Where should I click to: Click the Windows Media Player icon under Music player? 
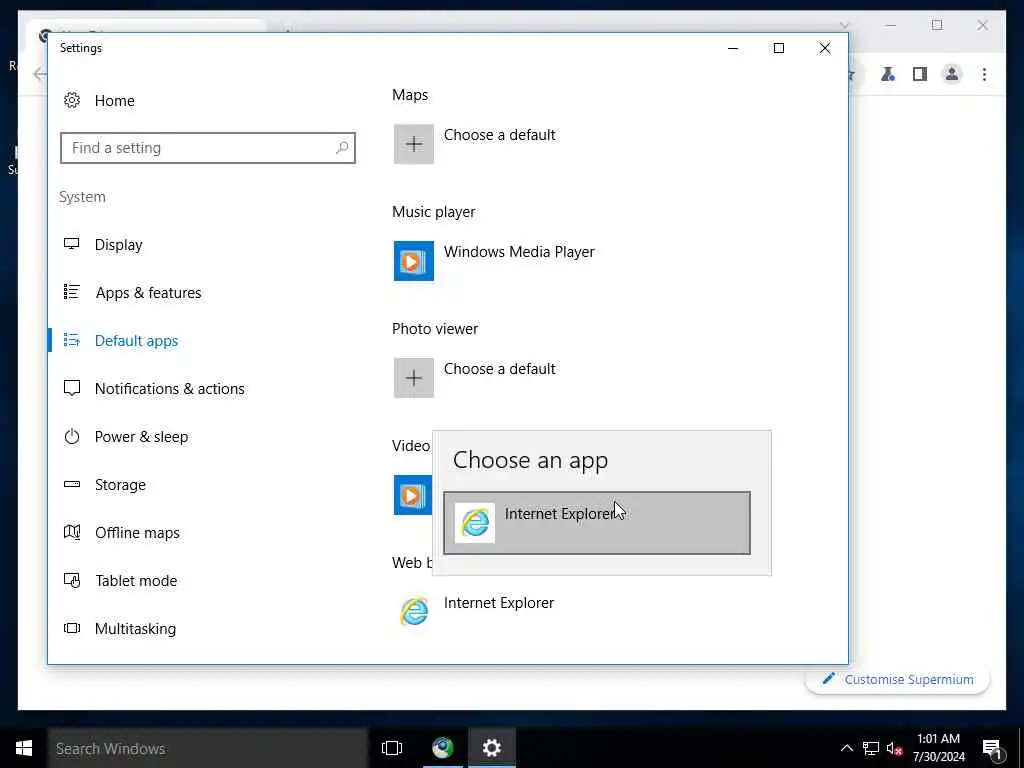(x=413, y=261)
